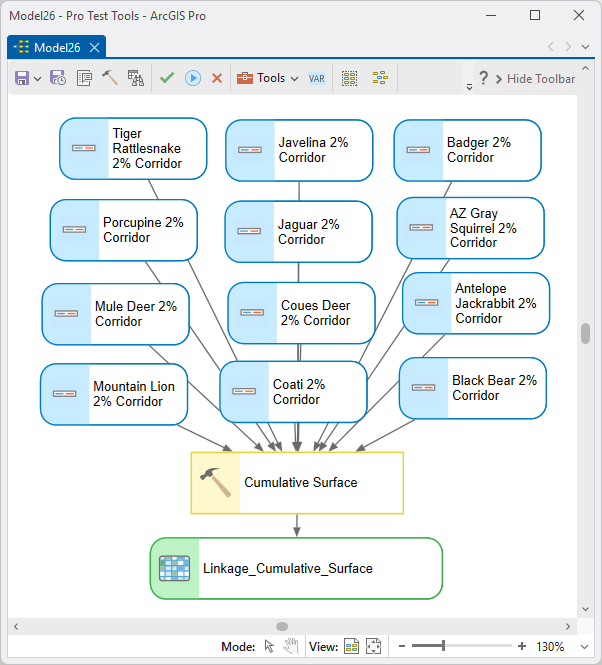This screenshot has width=602, height=665.
Task: Save the model with Save icon
Action: [x=22, y=78]
